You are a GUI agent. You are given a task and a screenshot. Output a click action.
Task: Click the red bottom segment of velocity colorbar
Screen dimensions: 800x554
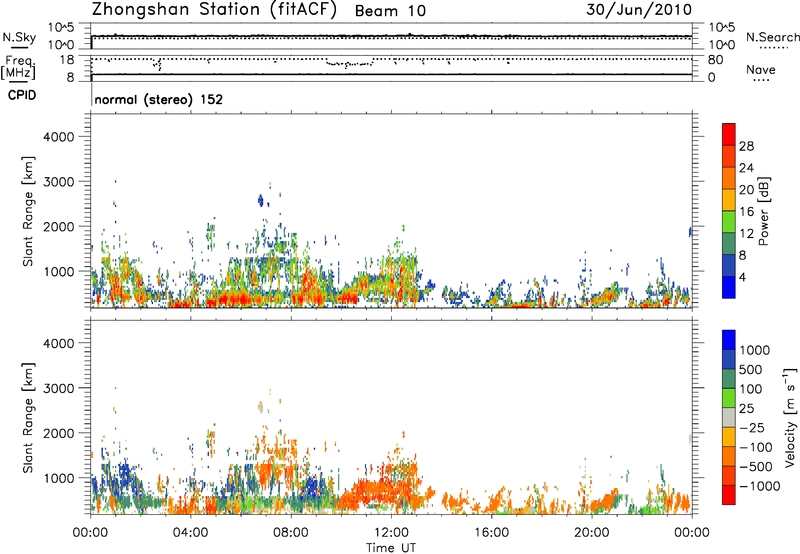tap(729, 495)
